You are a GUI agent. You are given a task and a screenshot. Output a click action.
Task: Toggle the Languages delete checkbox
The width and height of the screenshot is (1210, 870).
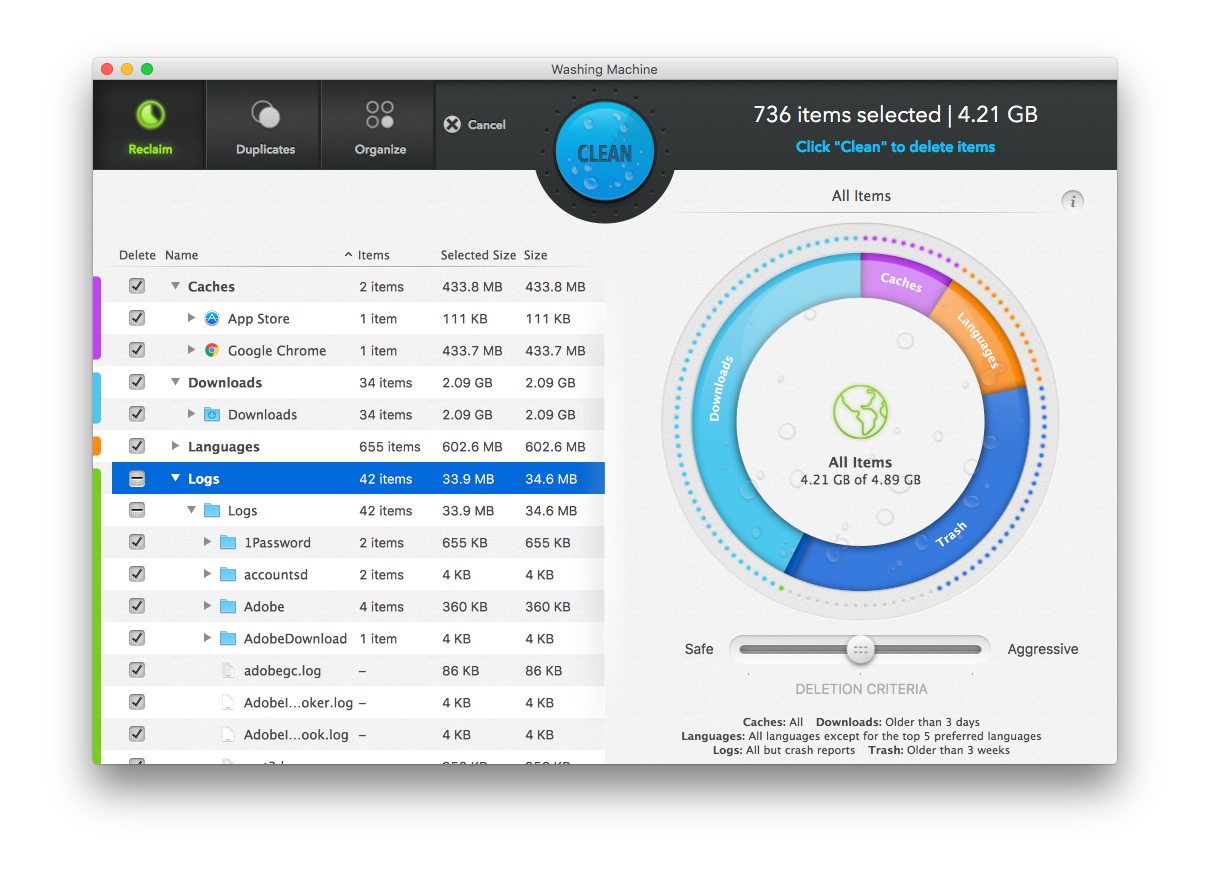coord(137,447)
